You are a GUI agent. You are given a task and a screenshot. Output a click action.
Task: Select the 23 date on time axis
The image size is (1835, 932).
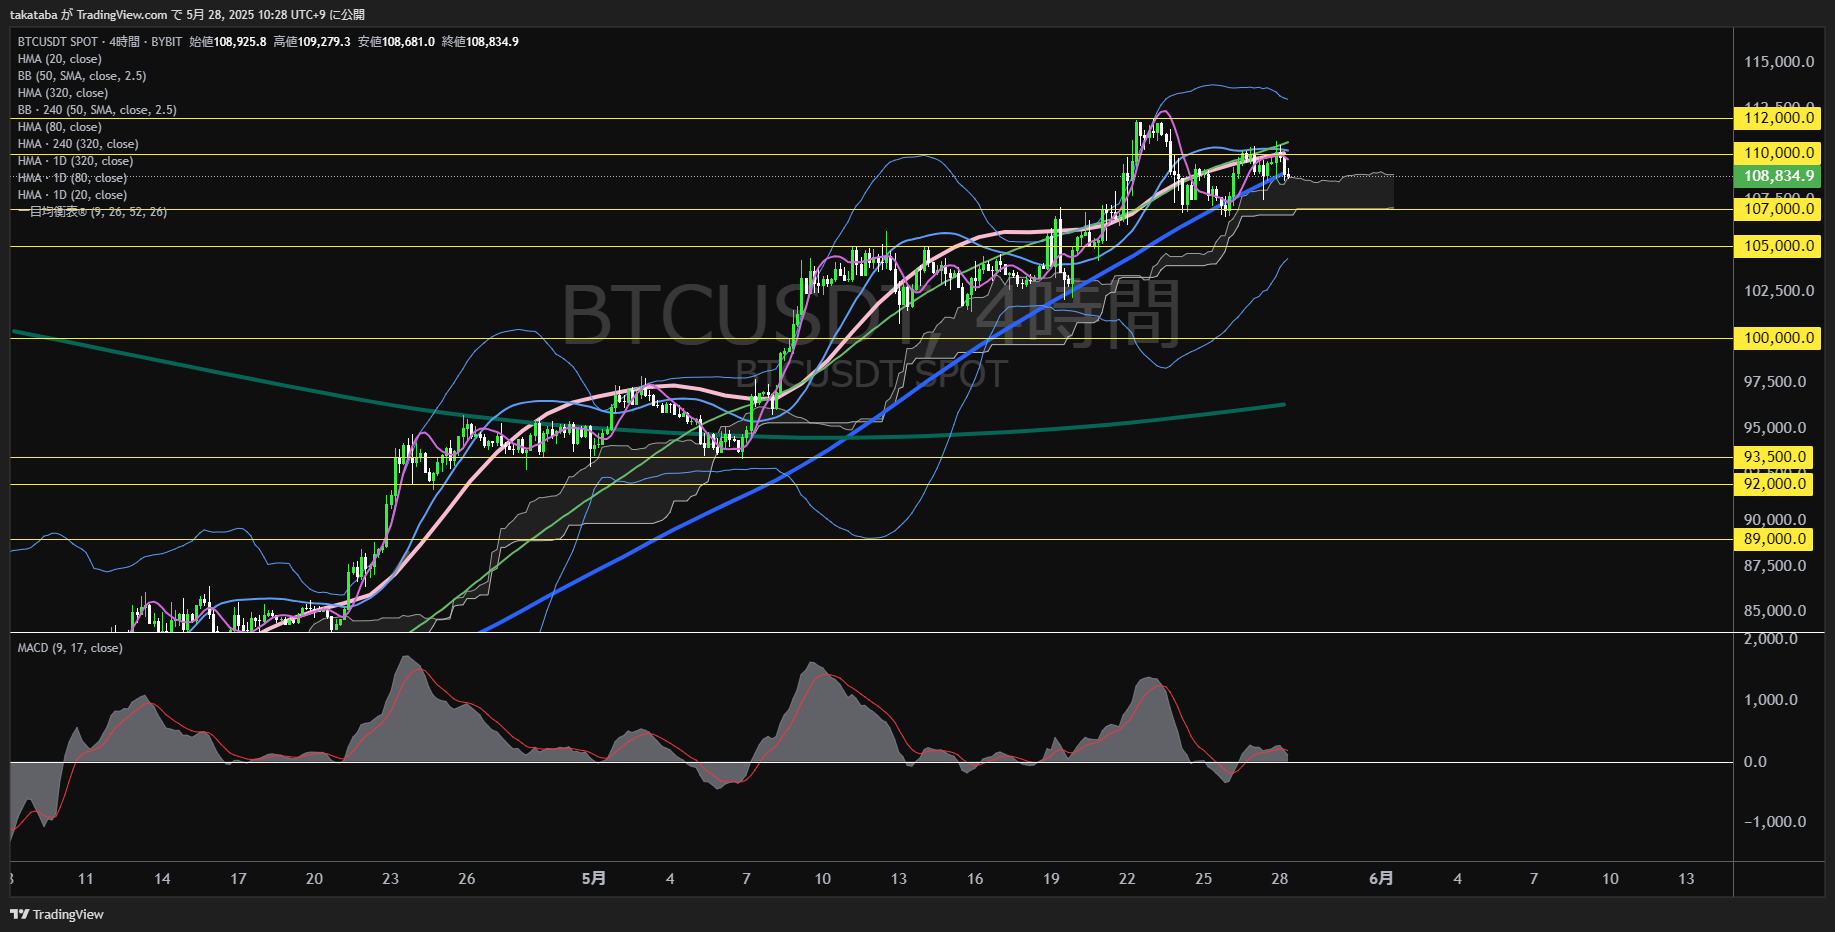click(x=390, y=879)
